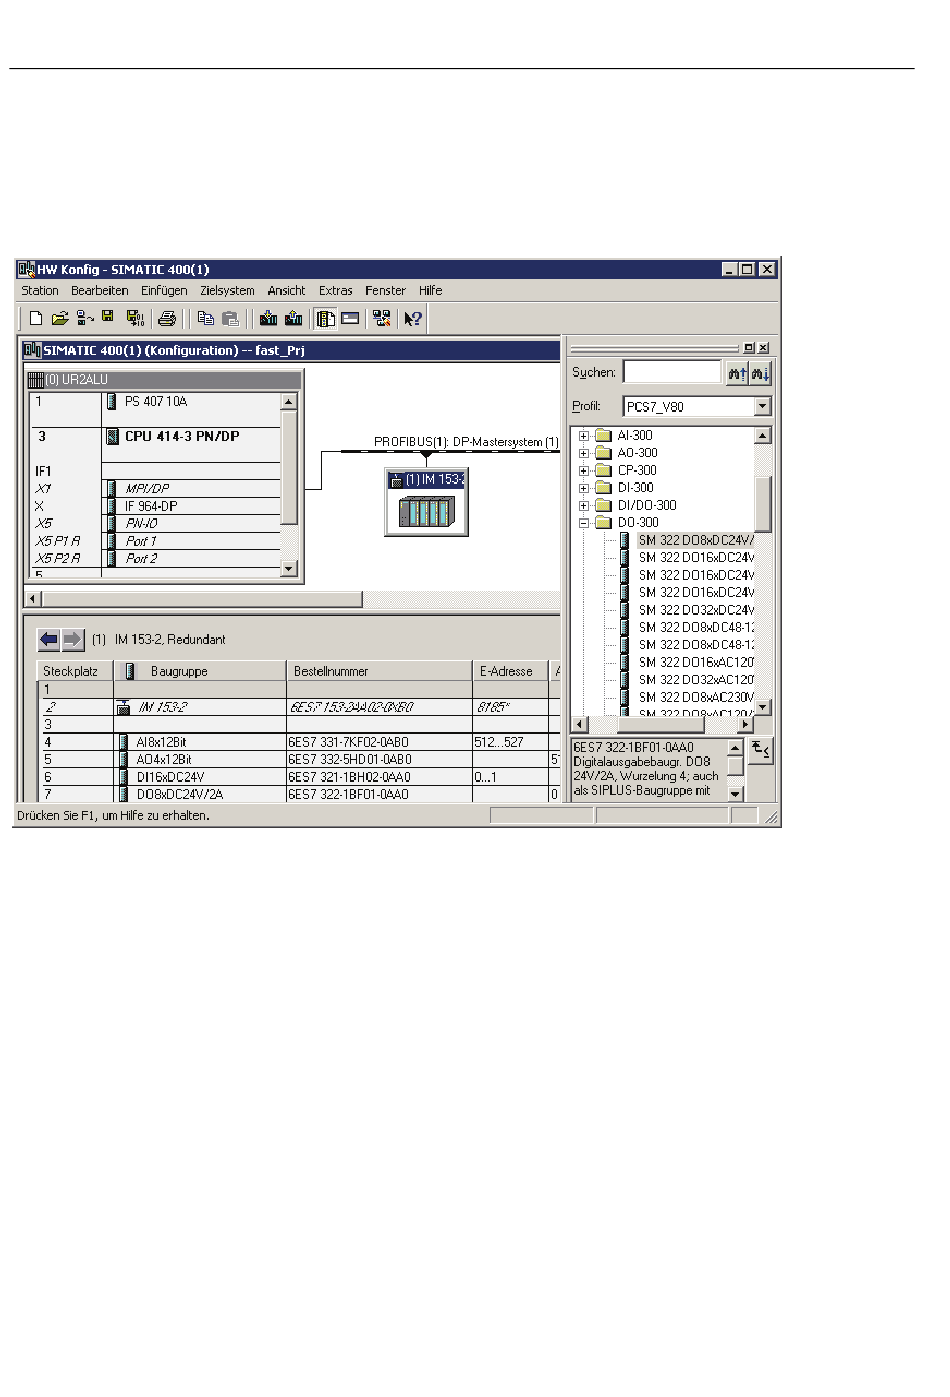This screenshot has height=1397, width=950.
Task: Click the station view horizontal scrollbar left arrow
Action: [33, 599]
